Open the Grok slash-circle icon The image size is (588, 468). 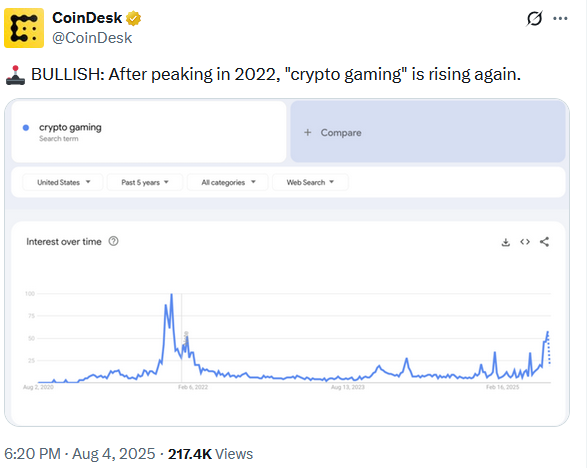[x=534, y=18]
